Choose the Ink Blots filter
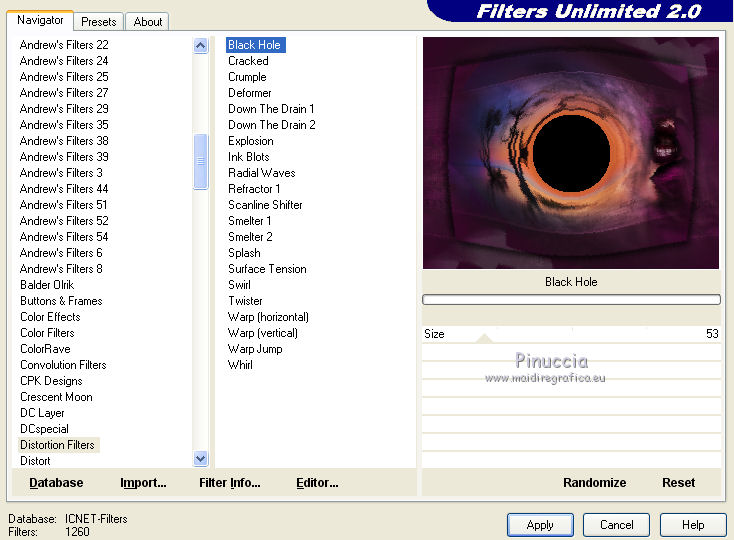 point(249,157)
